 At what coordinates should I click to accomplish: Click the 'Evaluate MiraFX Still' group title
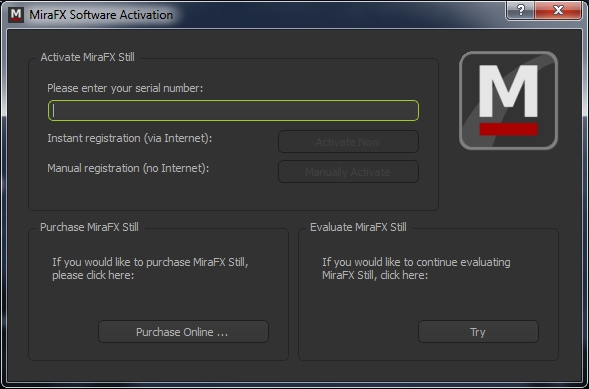(358, 227)
